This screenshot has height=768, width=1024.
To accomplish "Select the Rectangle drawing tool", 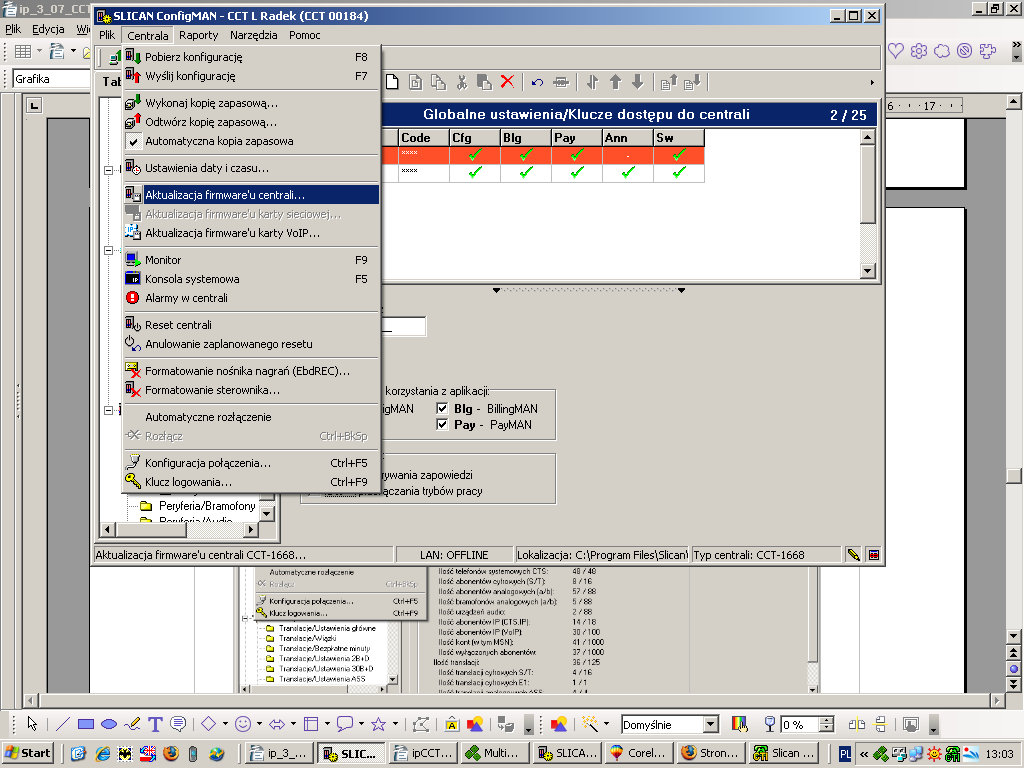I will [86, 724].
